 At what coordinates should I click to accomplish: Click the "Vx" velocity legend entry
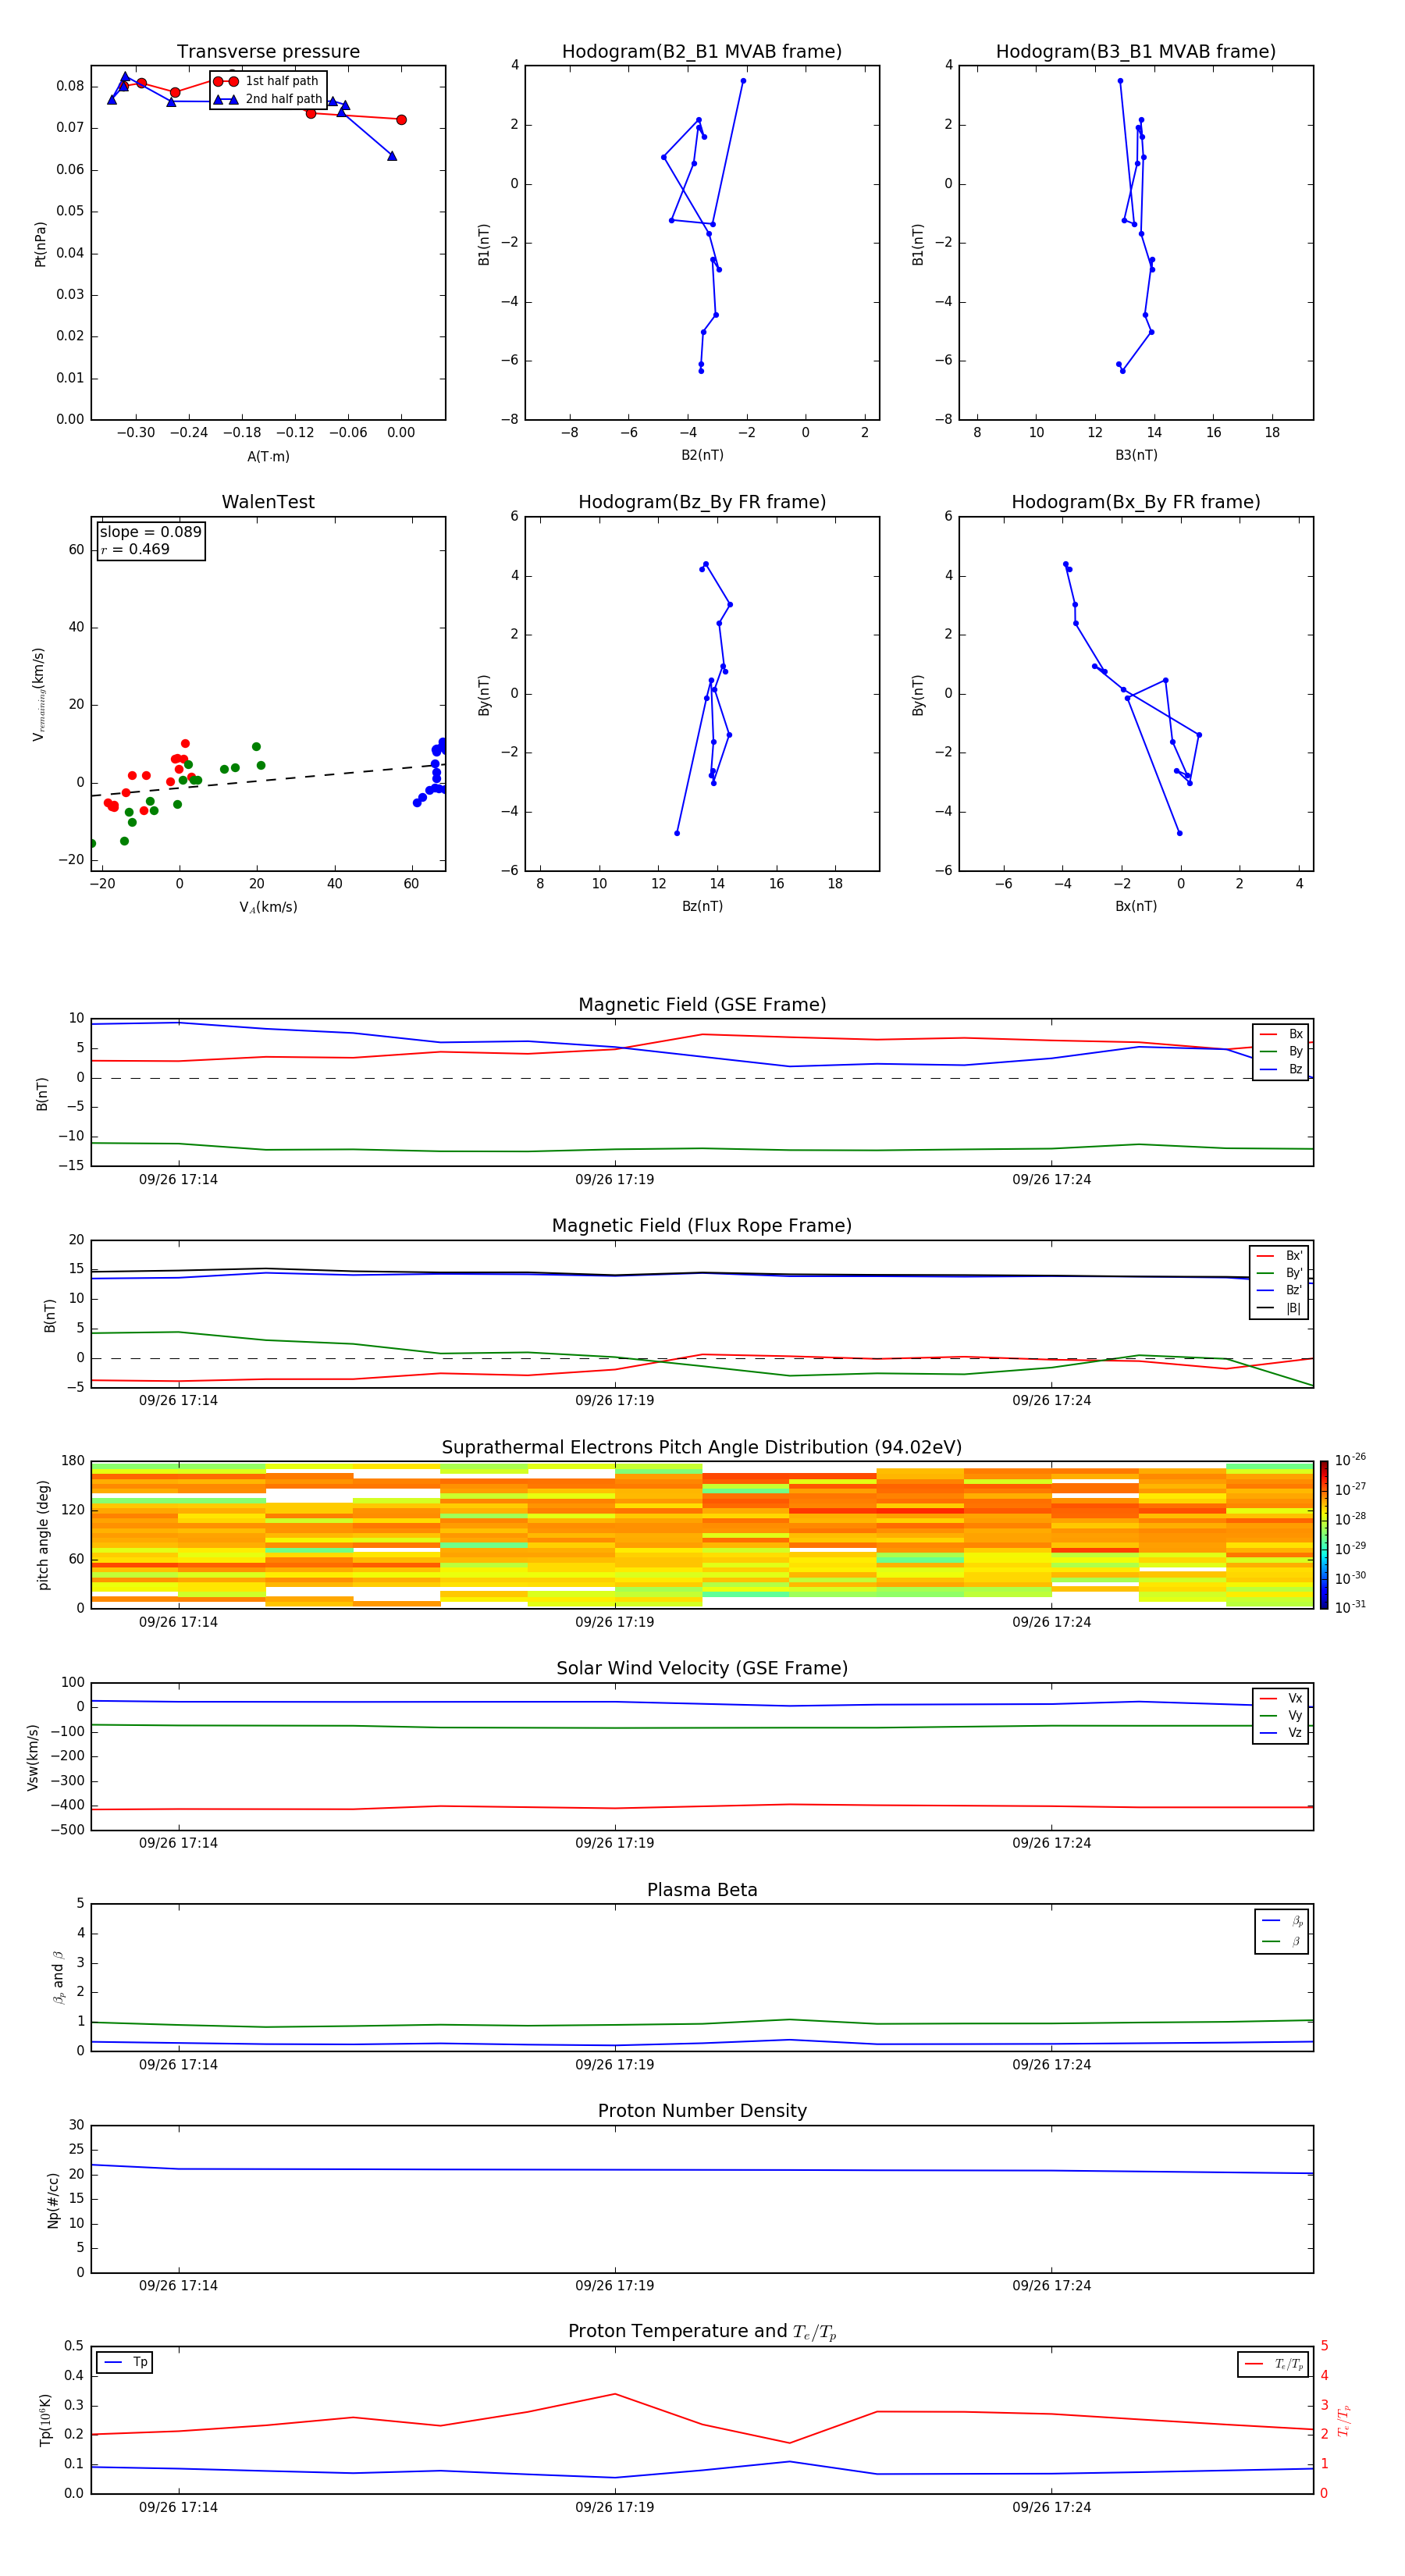(x=1282, y=1698)
